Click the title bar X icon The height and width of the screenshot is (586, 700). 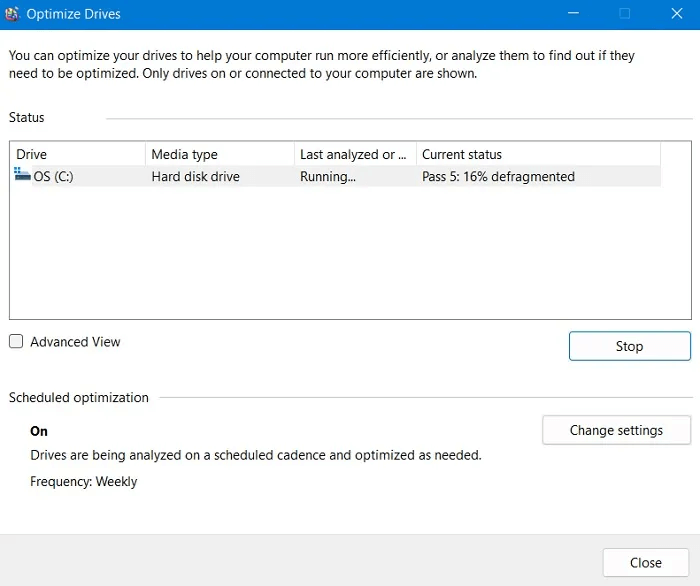point(675,14)
